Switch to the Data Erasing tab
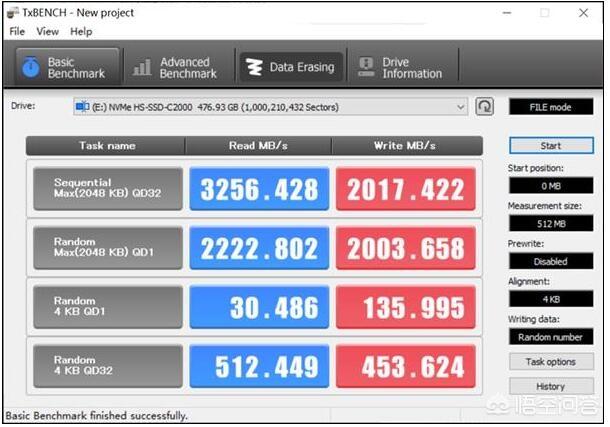This screenshot has width=610, height=427. (x=291, y=67)
